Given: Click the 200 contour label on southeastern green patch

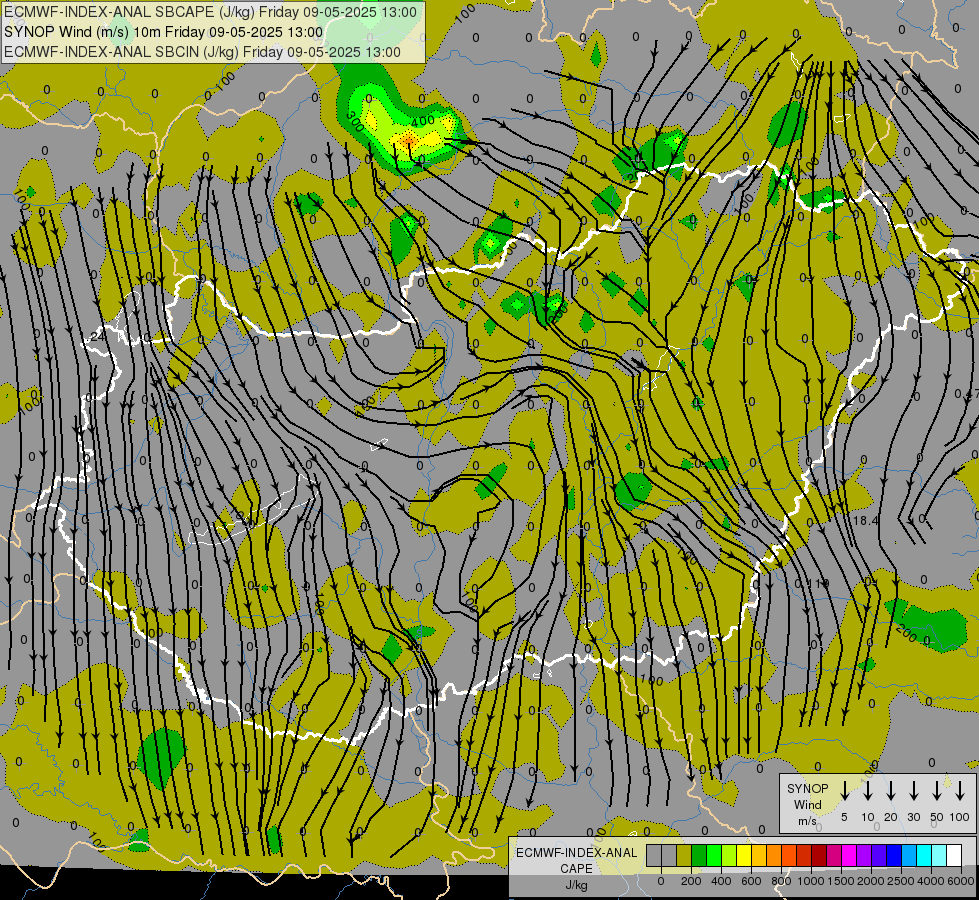Looking at the screenshot, I should coord(906,633).
